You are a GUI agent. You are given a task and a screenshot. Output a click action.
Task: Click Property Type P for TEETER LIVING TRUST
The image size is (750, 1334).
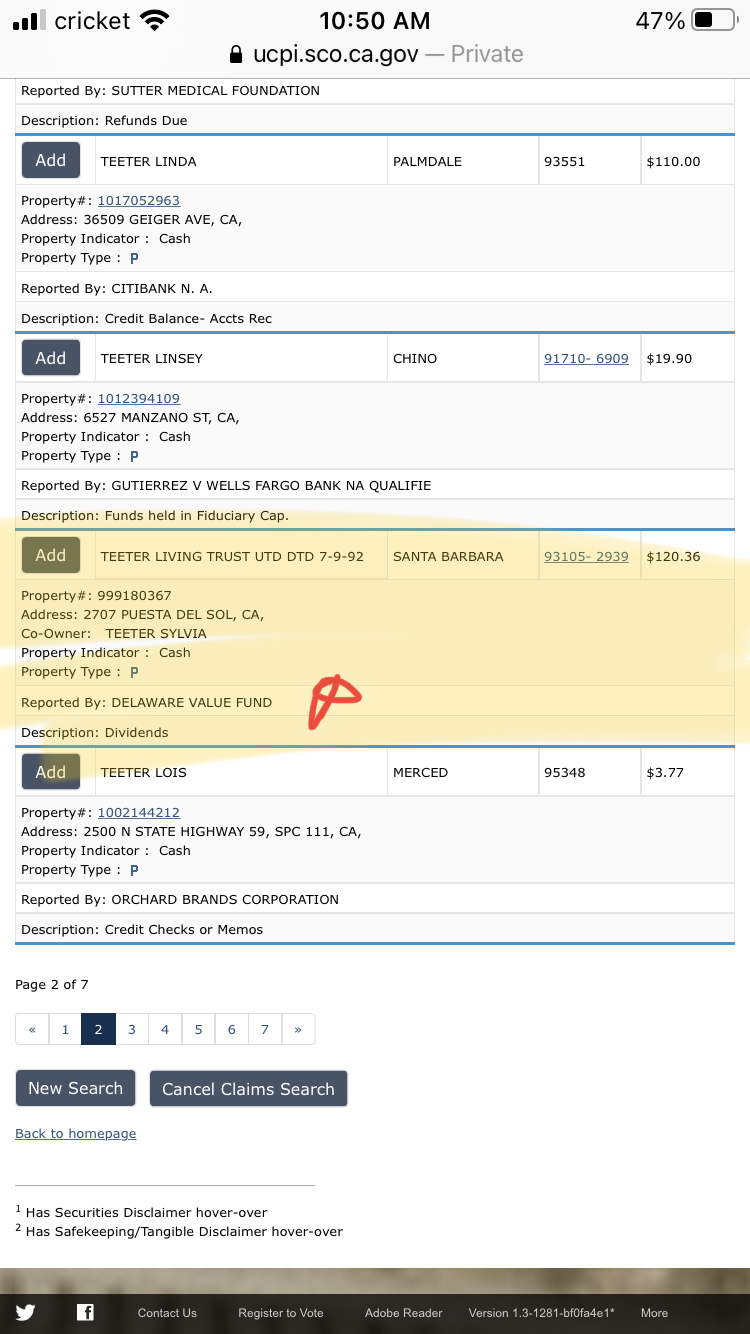click(134, 672)
